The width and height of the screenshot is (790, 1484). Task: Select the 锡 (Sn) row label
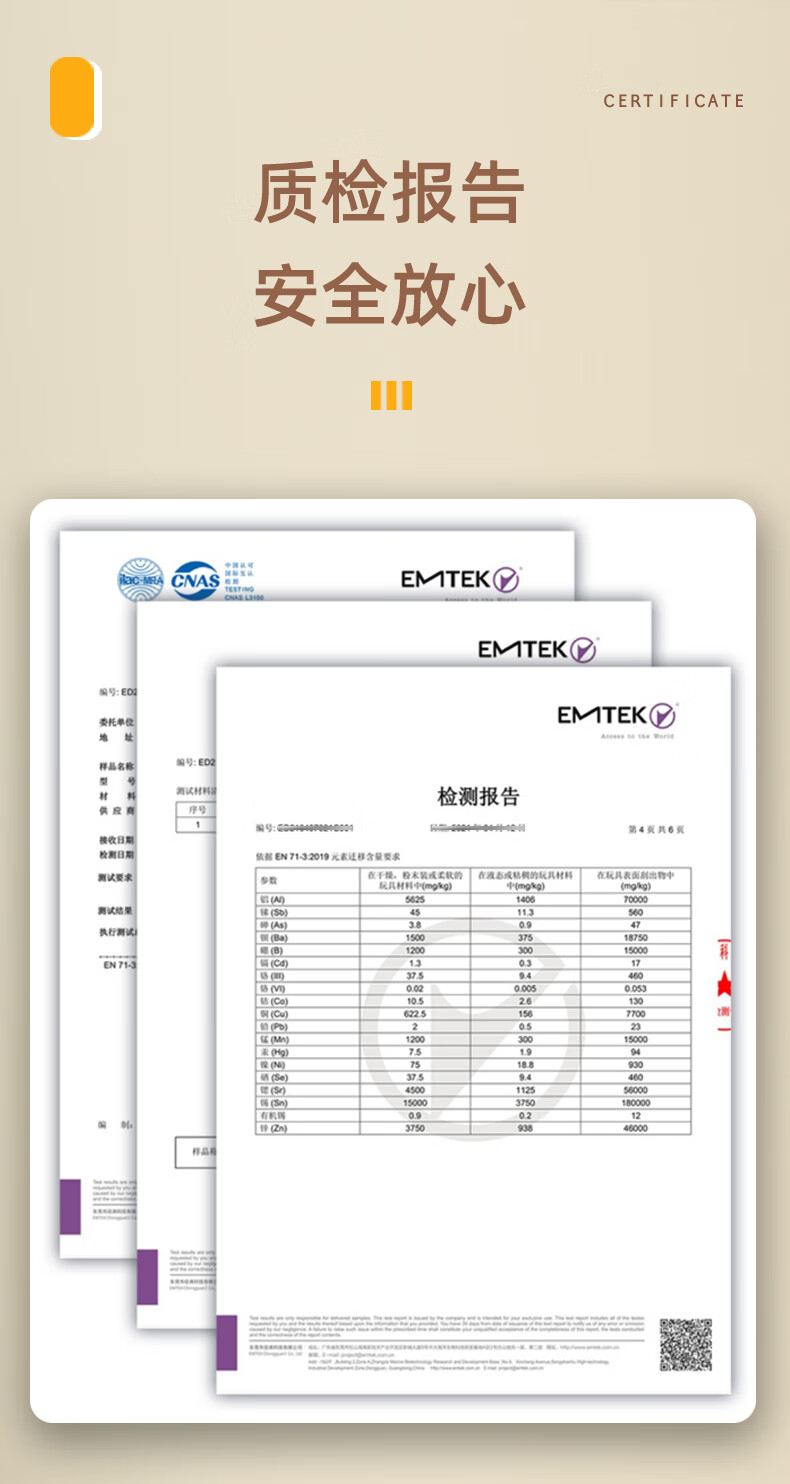(x=273, y=1103)
